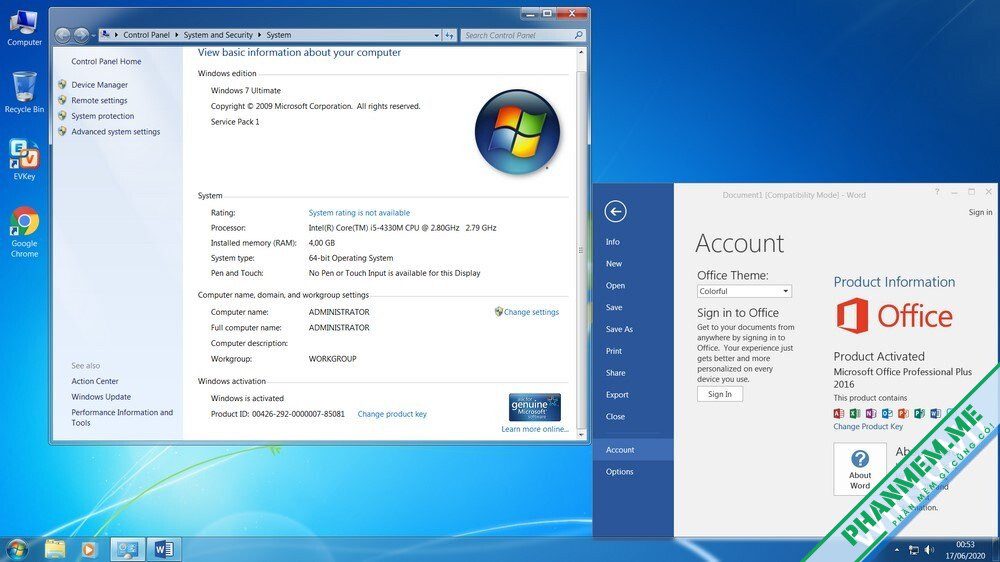Click the System rating is not available link
This screenshot has width=1000, height=562.
pyautogui.click(x=359, y=212)
